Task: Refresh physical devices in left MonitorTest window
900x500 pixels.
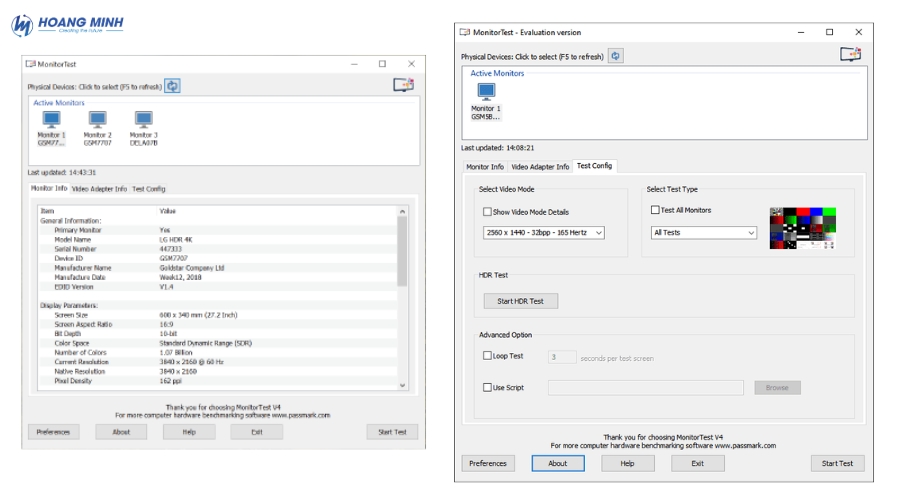Action: 172,86
